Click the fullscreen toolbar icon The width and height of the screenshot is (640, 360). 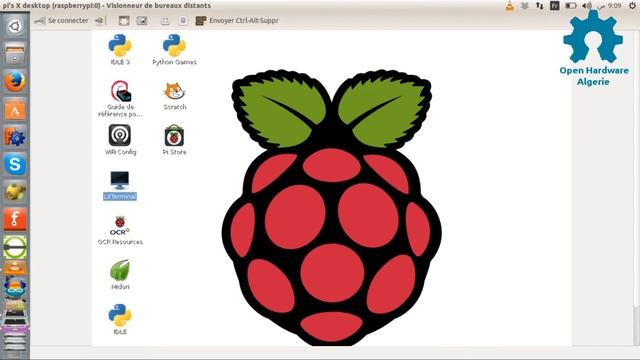(x=124, y=20)
